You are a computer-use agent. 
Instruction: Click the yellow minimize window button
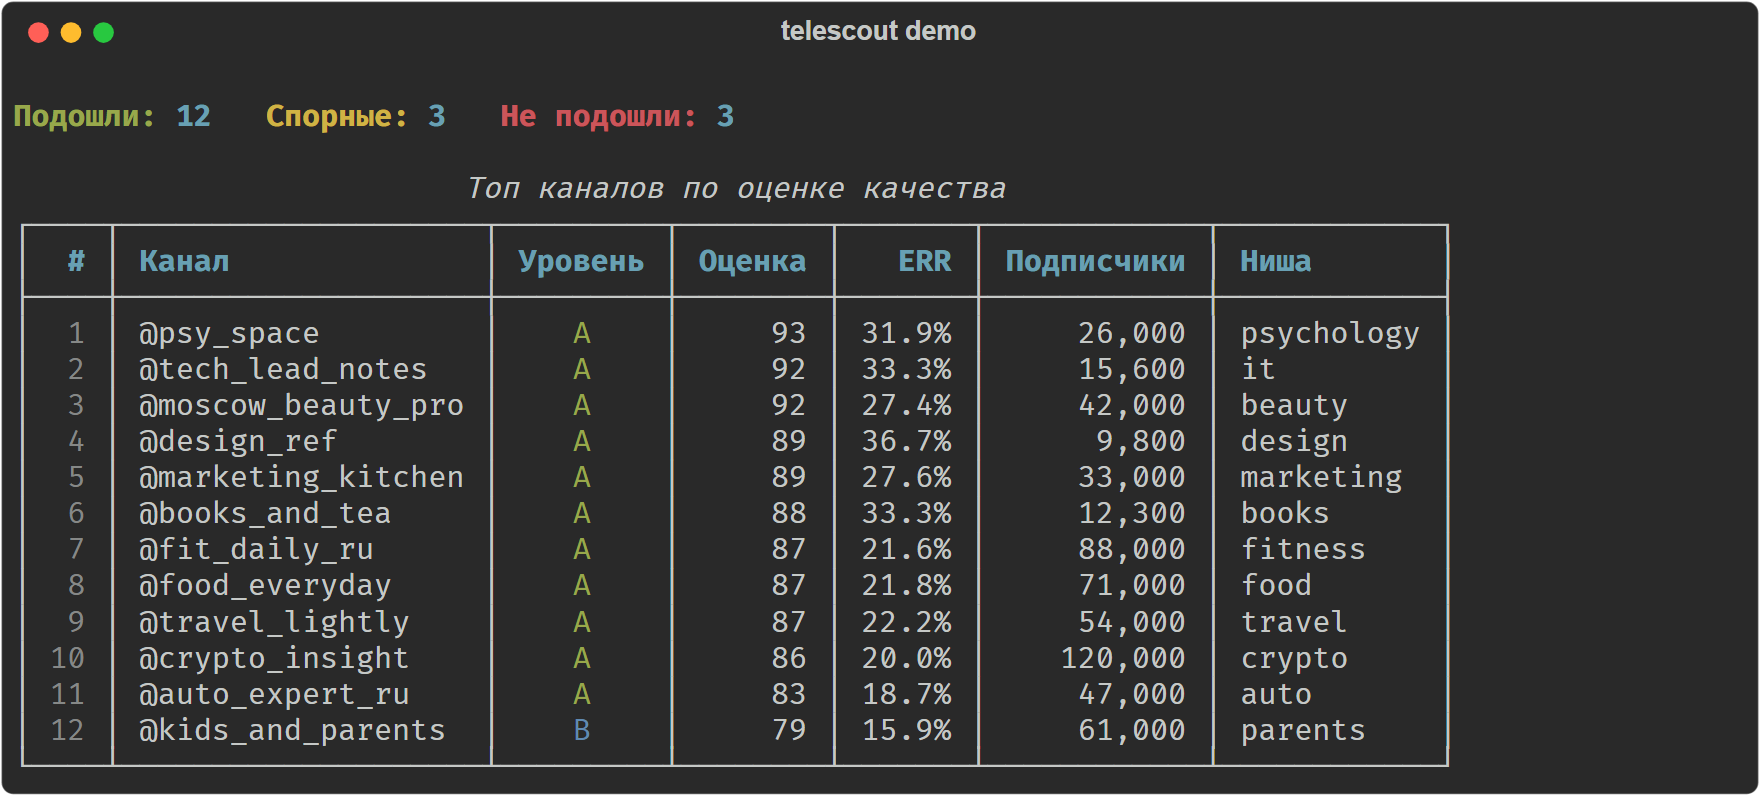pos(71,33)
